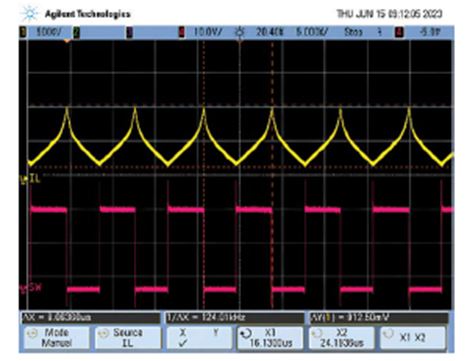Screen dimensions: 467x361
Task: Click the pink channel 4 scale badge
Action: [x=182, y=32]
